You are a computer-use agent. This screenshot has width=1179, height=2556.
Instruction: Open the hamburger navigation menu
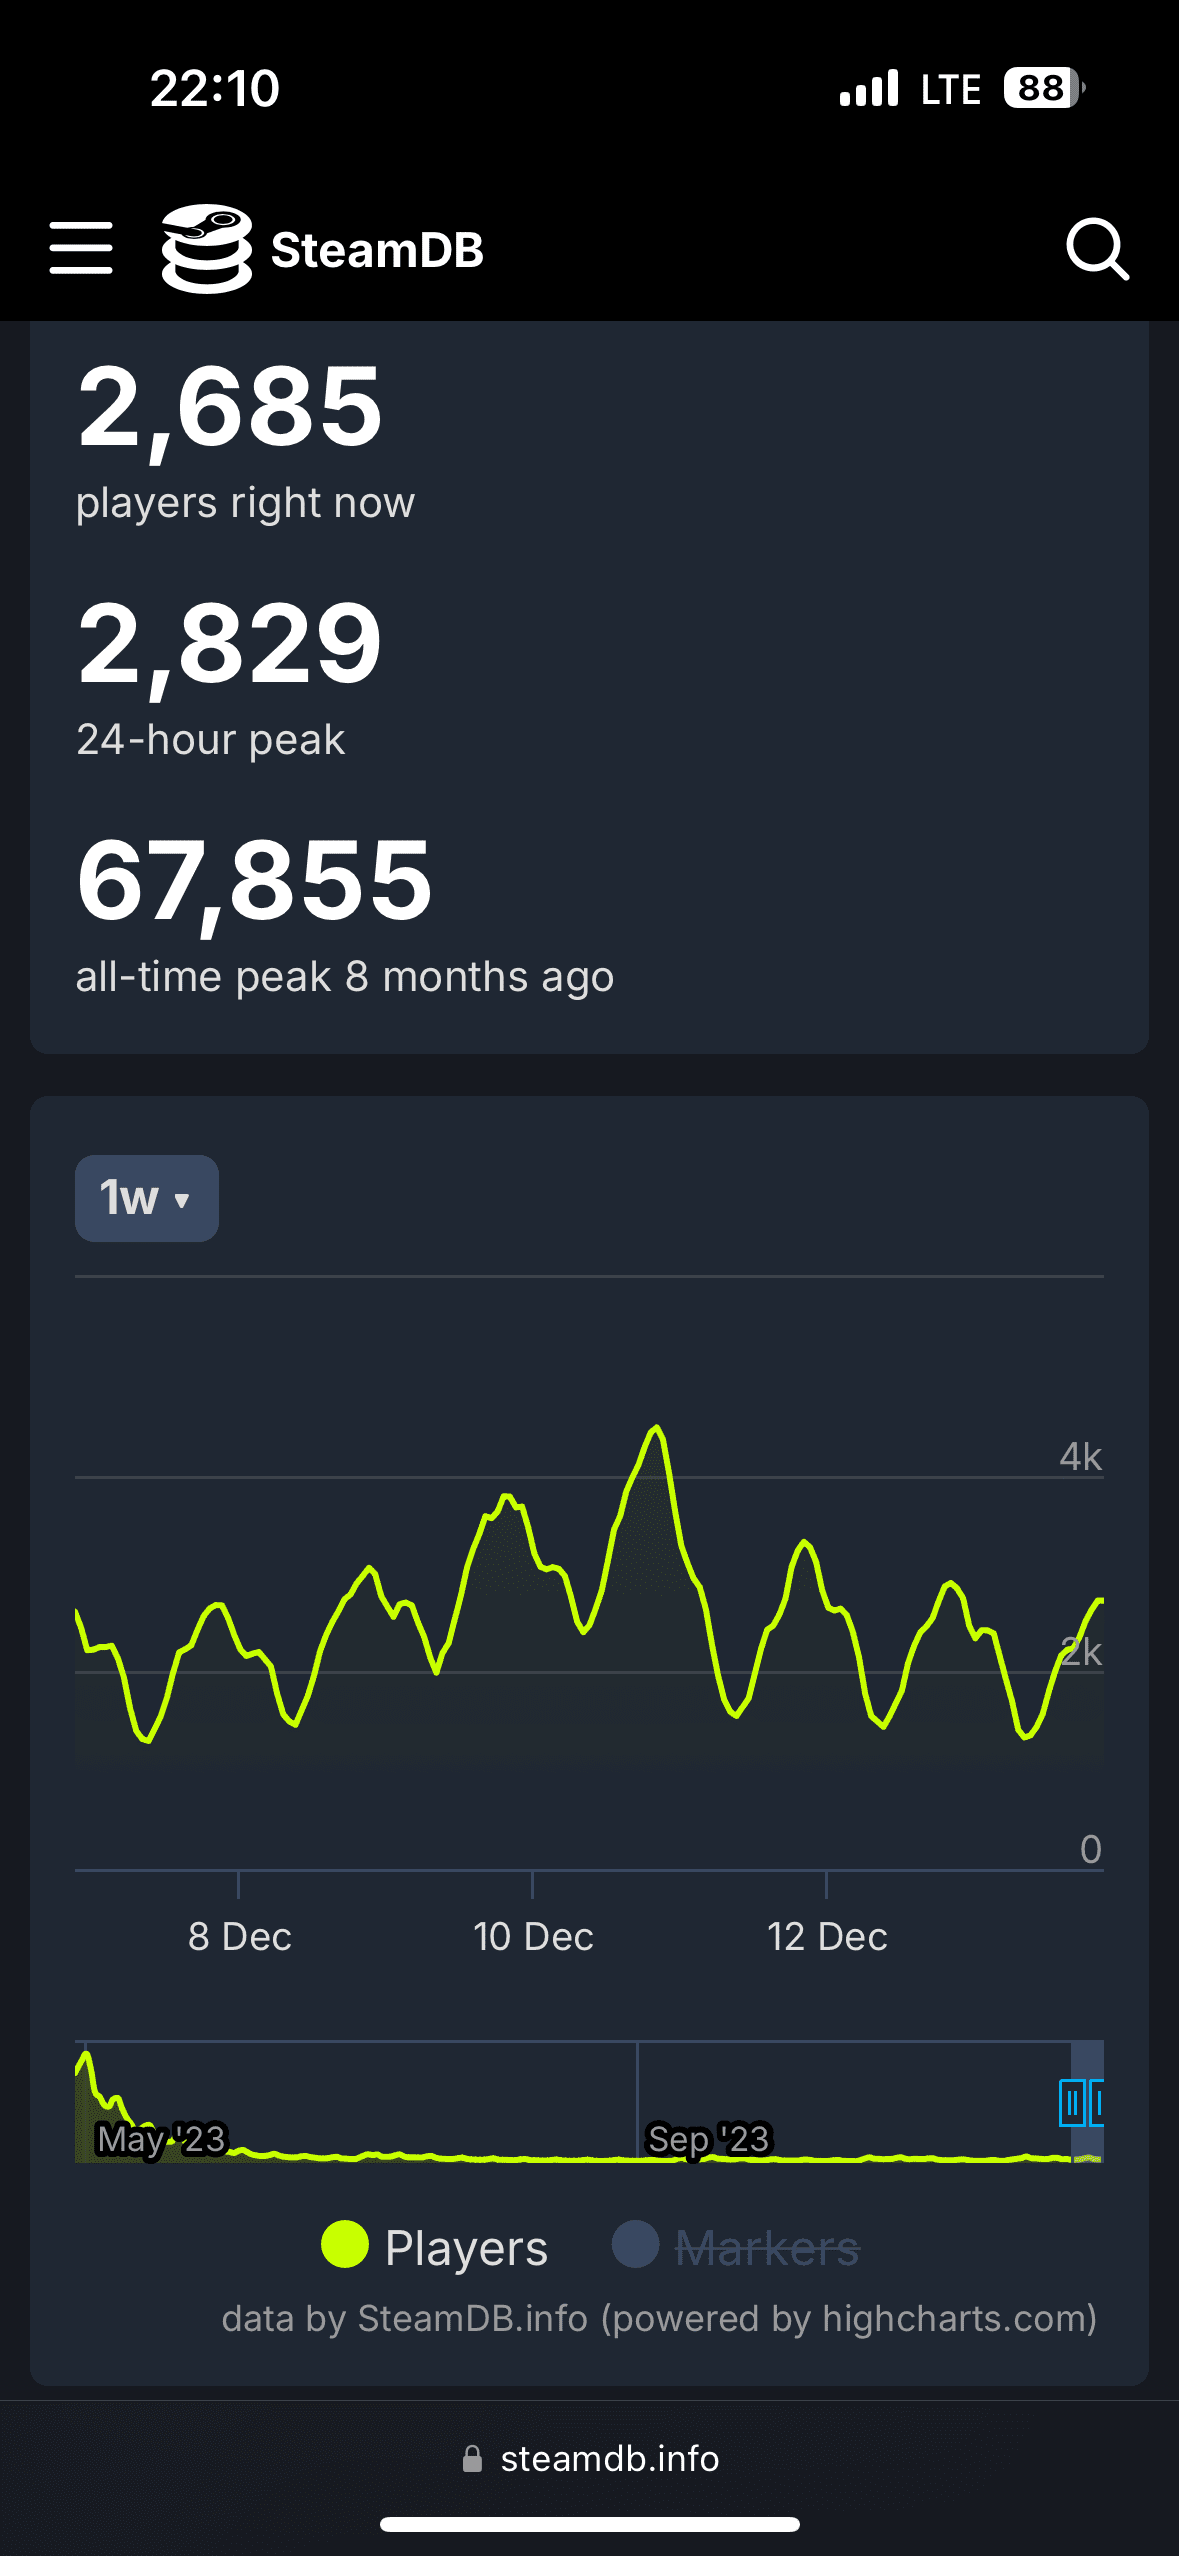point(81,248)
